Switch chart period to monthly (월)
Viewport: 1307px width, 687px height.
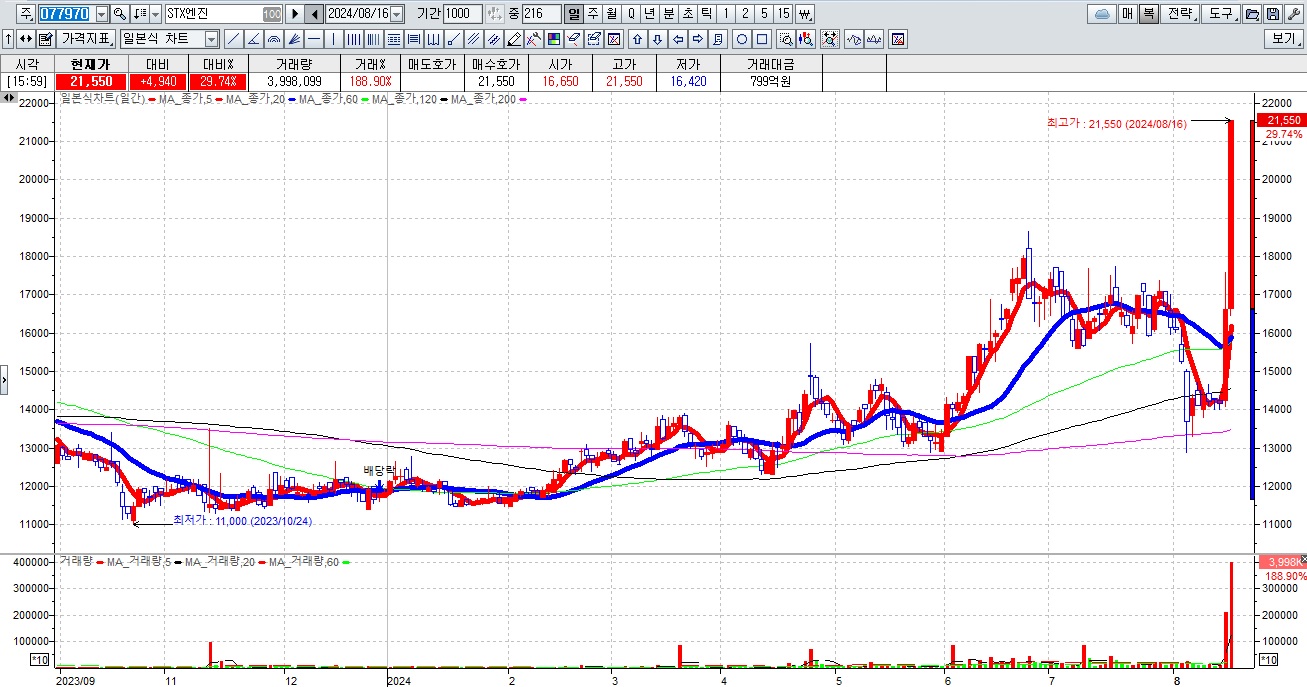pyautogui.click(x=611, y=14)
